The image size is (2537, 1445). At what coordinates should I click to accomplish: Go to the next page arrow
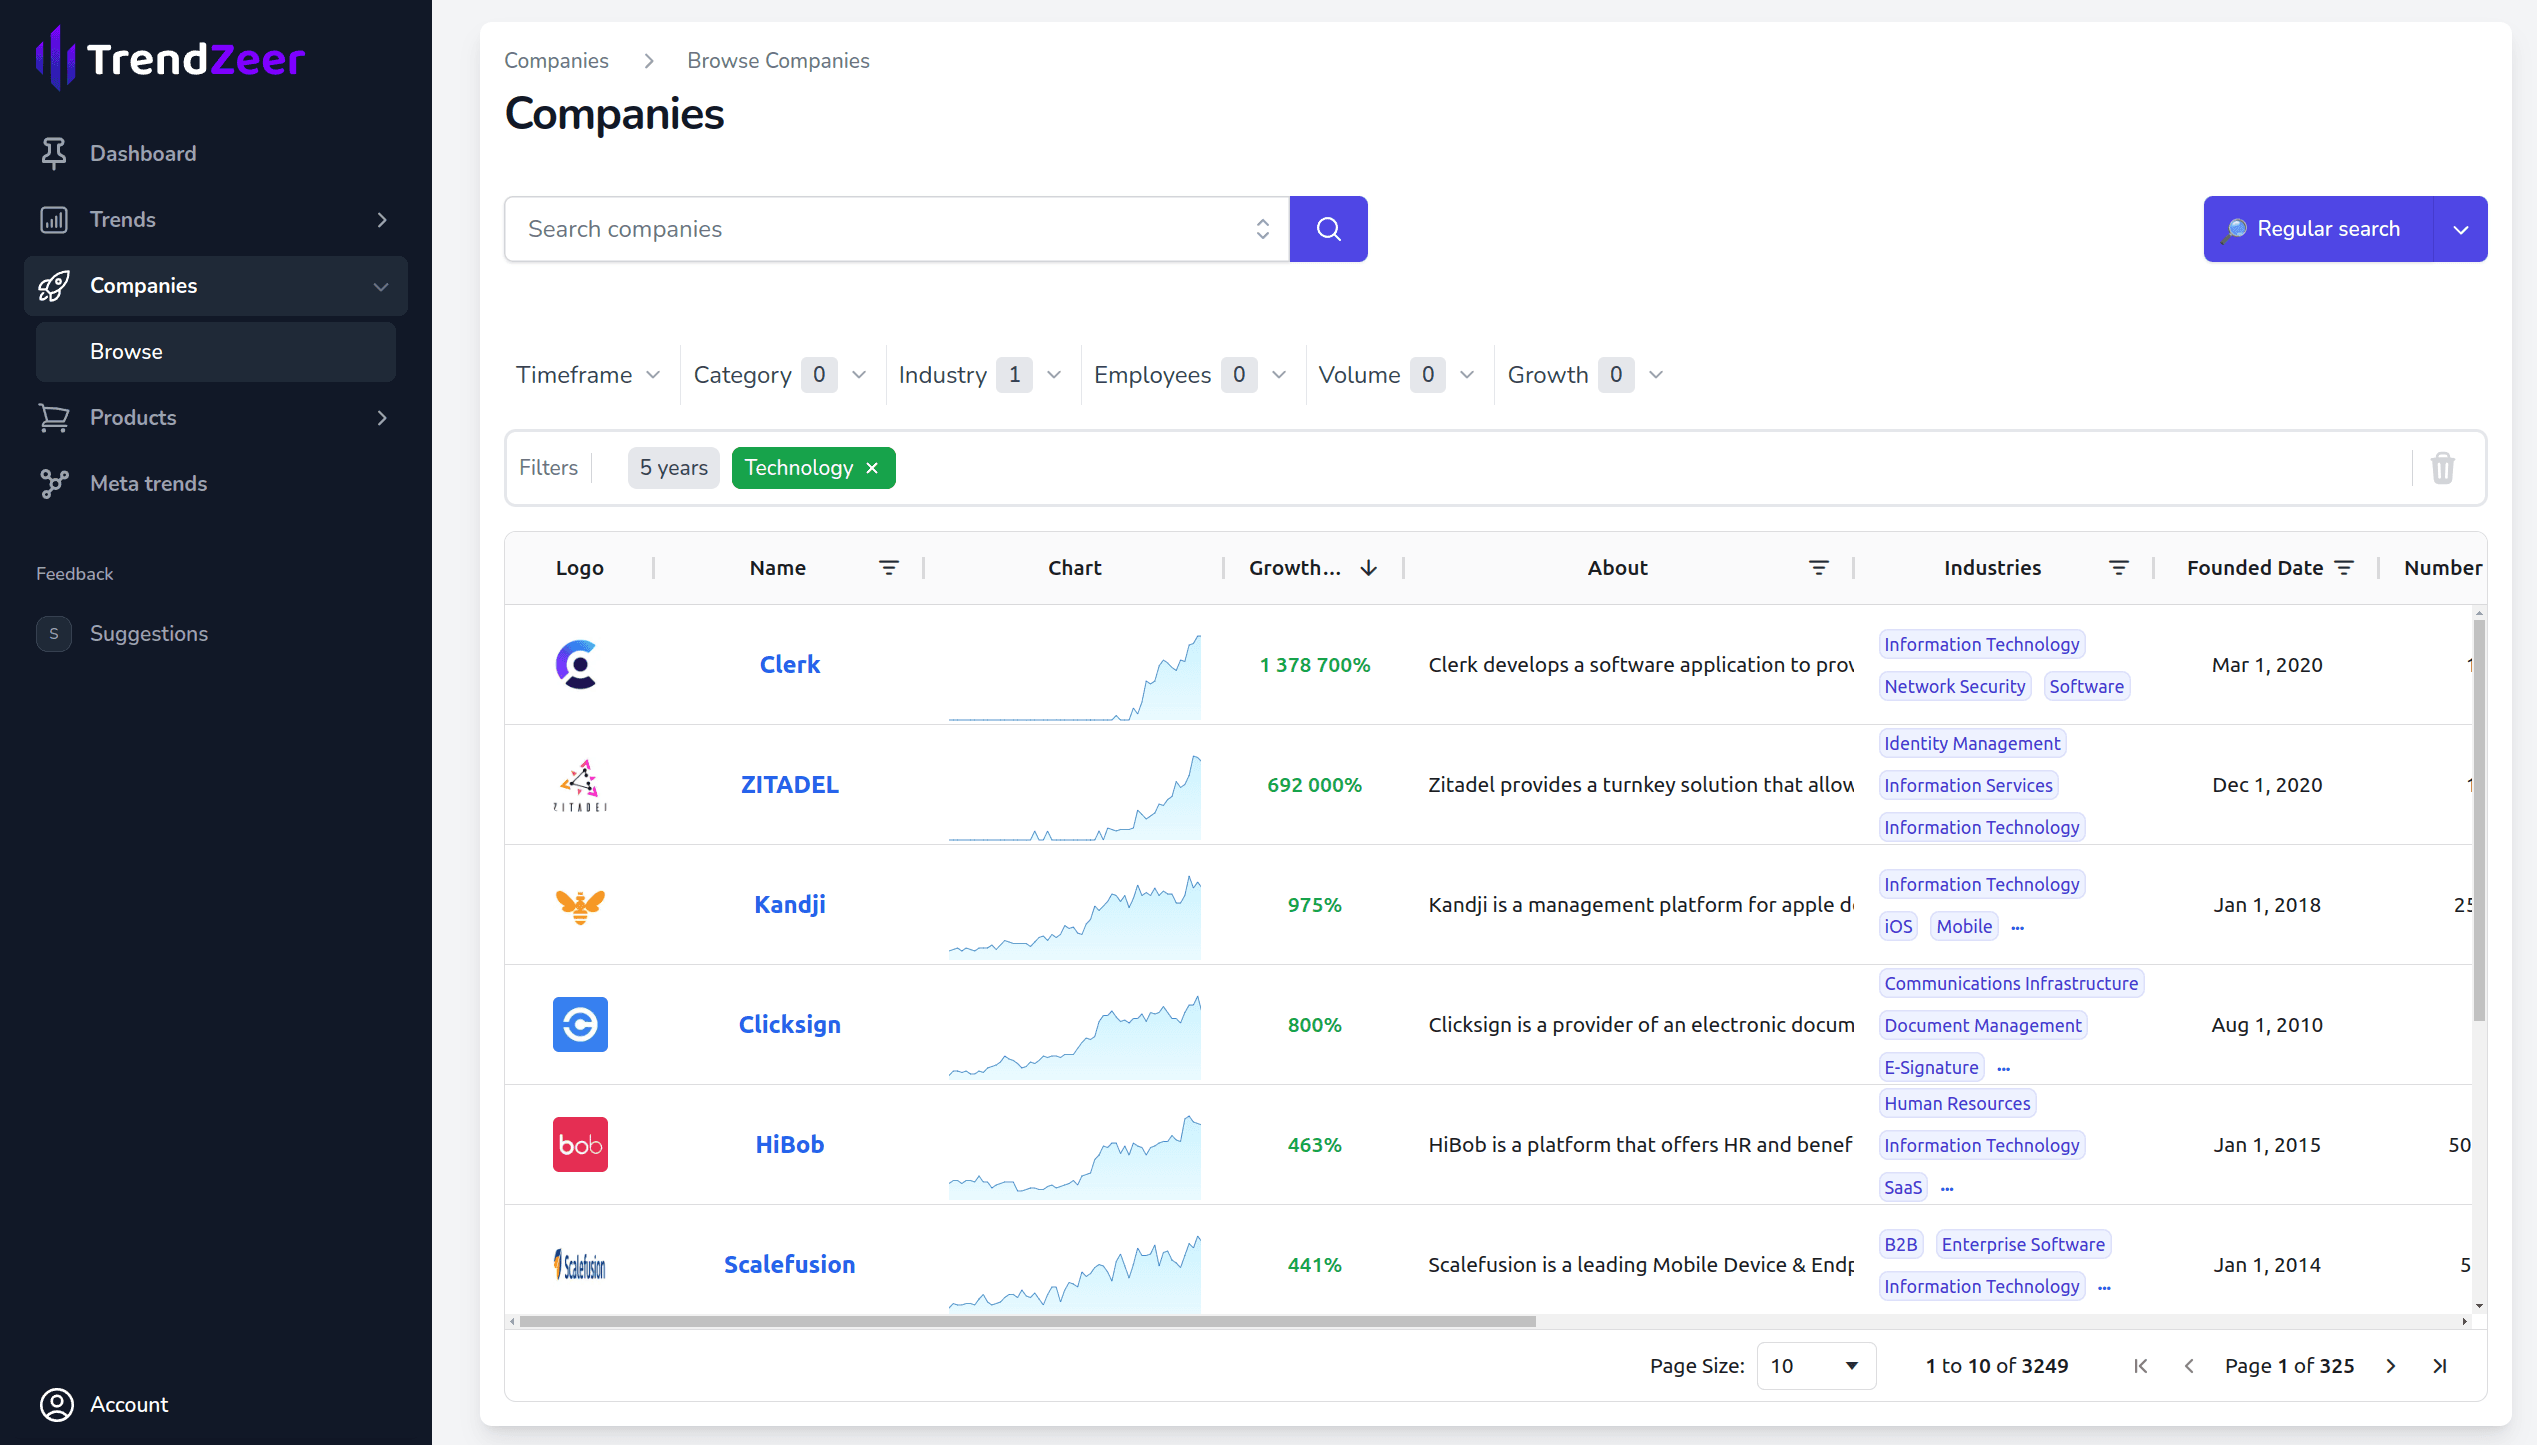click(x=2390, y=1365)
